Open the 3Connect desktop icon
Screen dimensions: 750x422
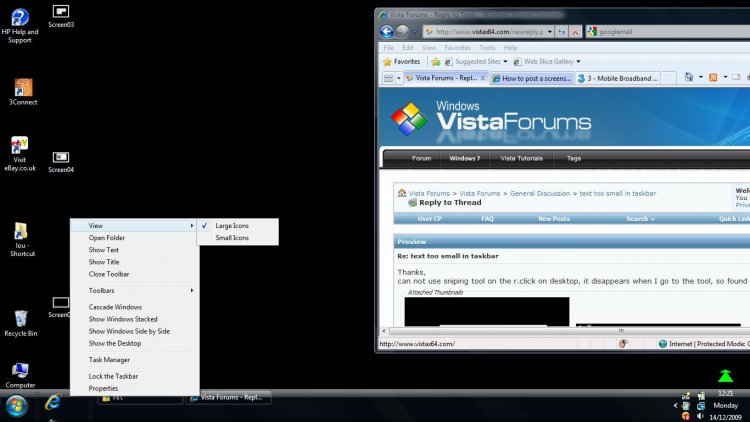(22, 92)
